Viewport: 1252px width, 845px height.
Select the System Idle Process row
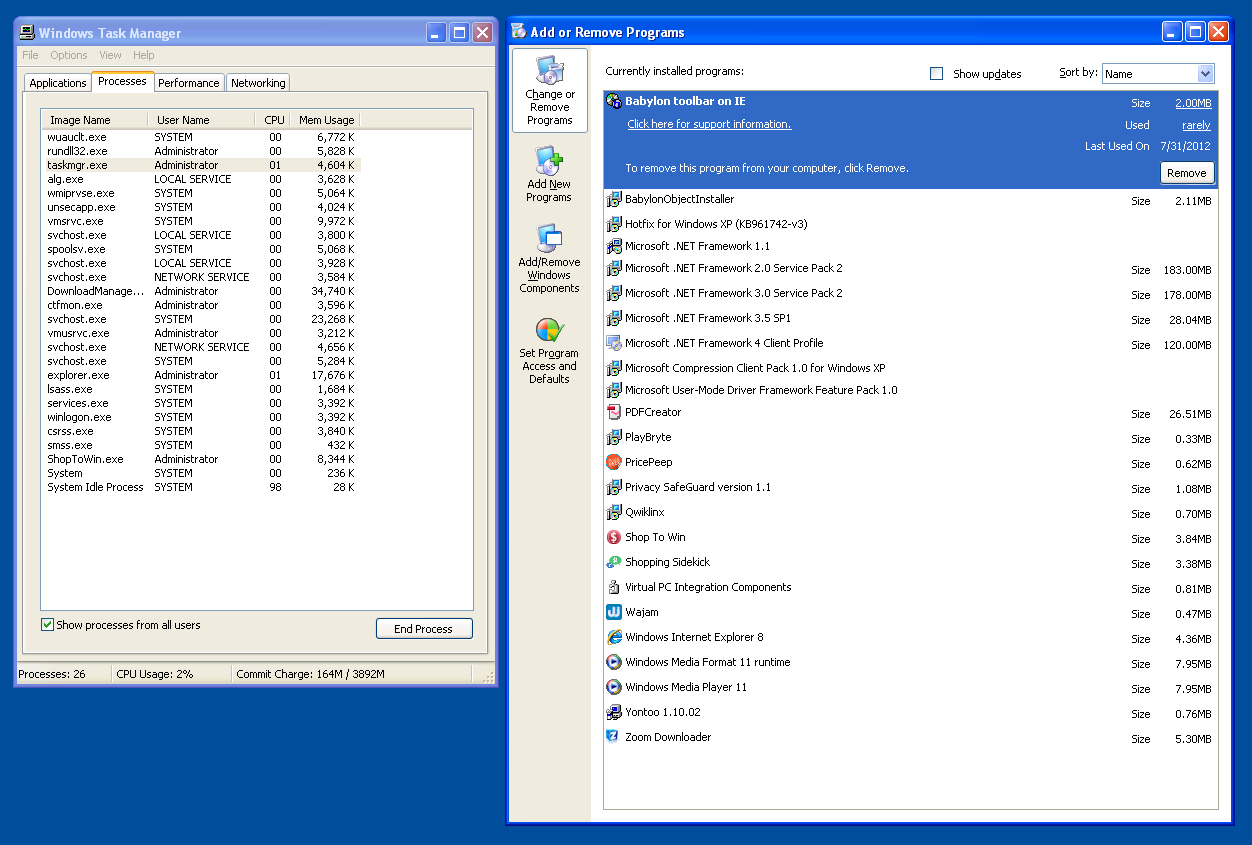pos(201,487)
